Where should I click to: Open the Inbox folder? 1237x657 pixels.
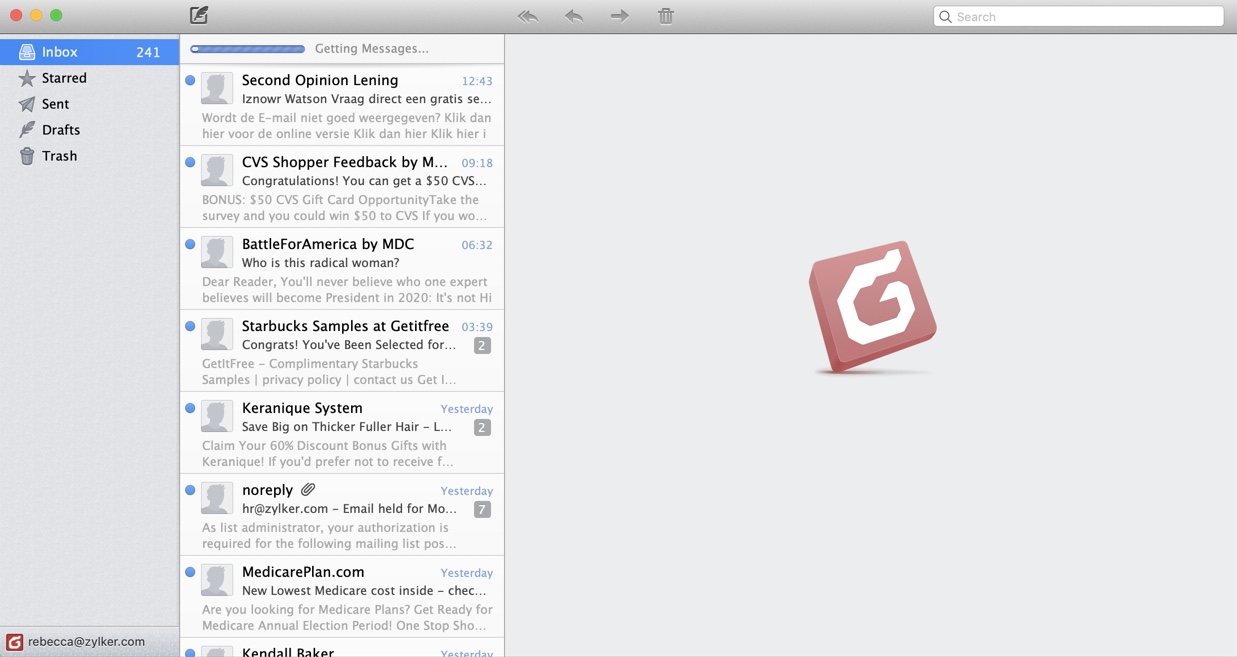point(90,52)
